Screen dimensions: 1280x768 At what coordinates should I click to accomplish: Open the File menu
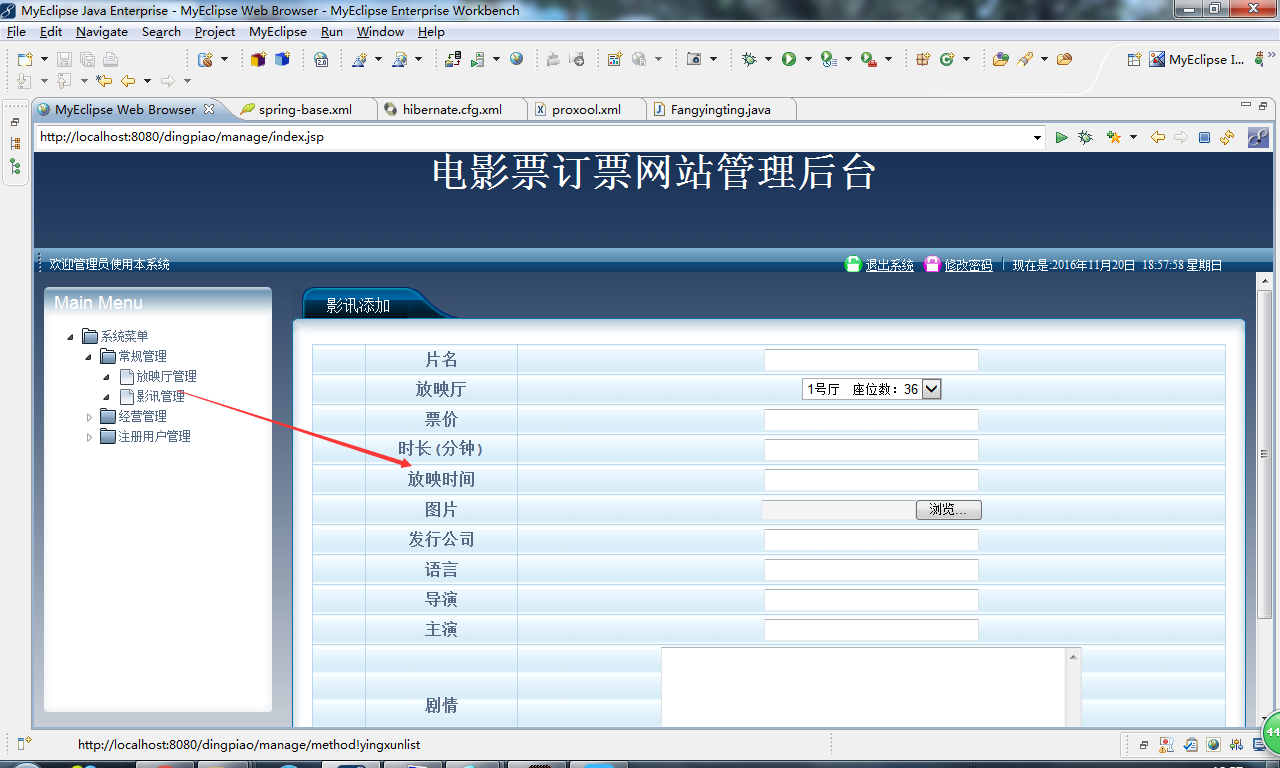click(x=16, y=32)
